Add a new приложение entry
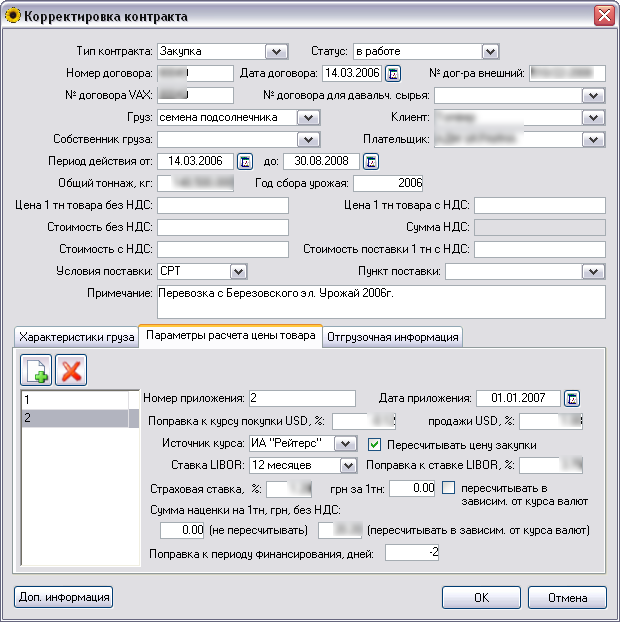The image size is (620, 622). pos(36,370)
